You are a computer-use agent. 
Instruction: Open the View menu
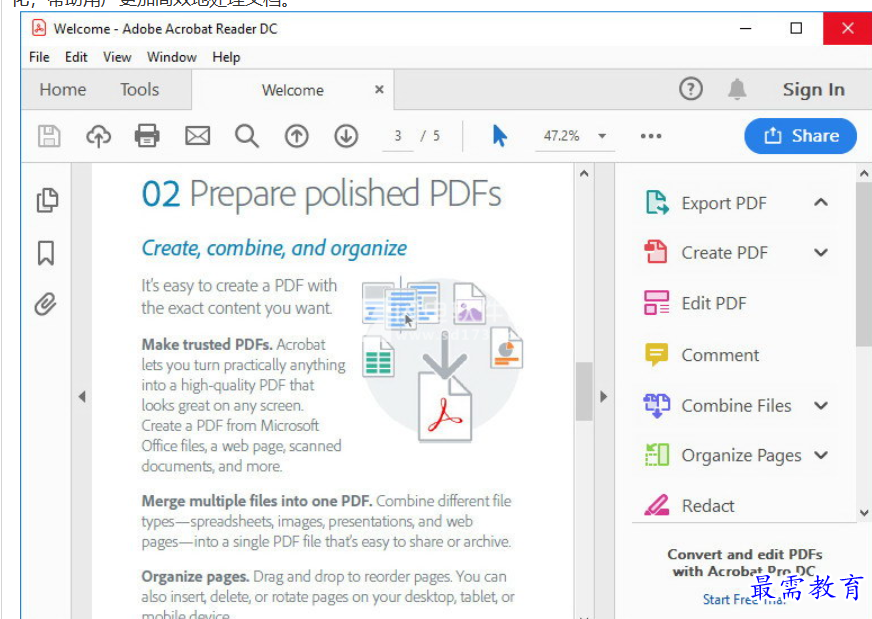click(x=117, y=57)
